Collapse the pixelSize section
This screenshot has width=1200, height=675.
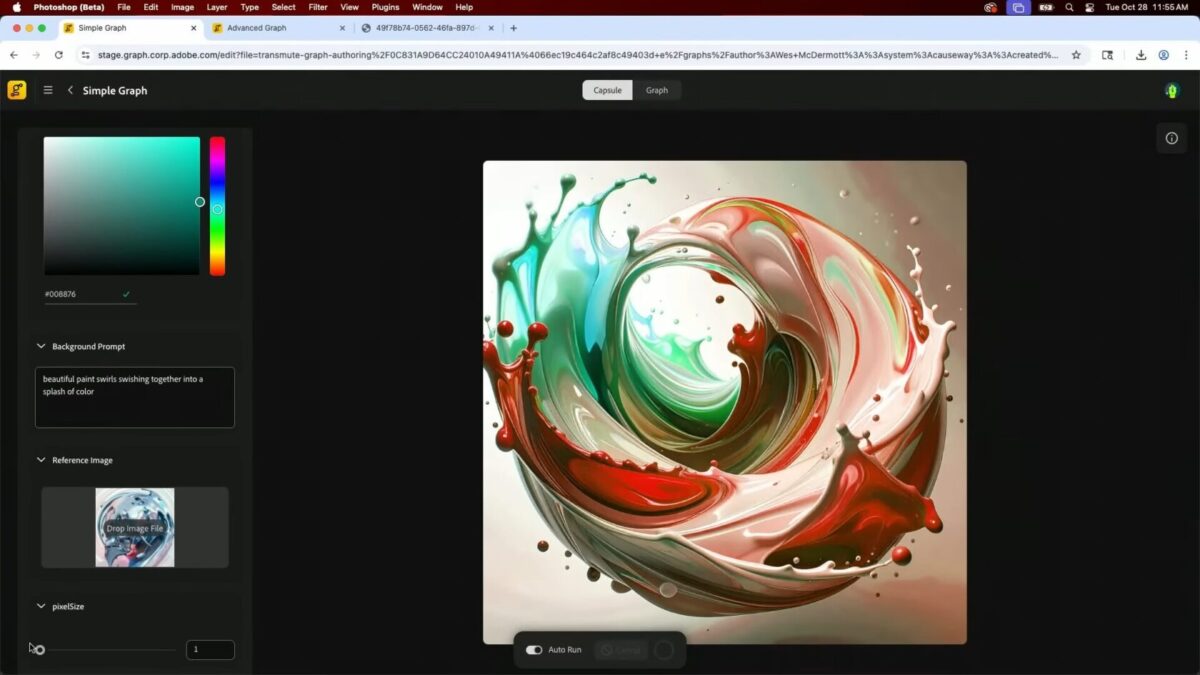coord(41,606)
